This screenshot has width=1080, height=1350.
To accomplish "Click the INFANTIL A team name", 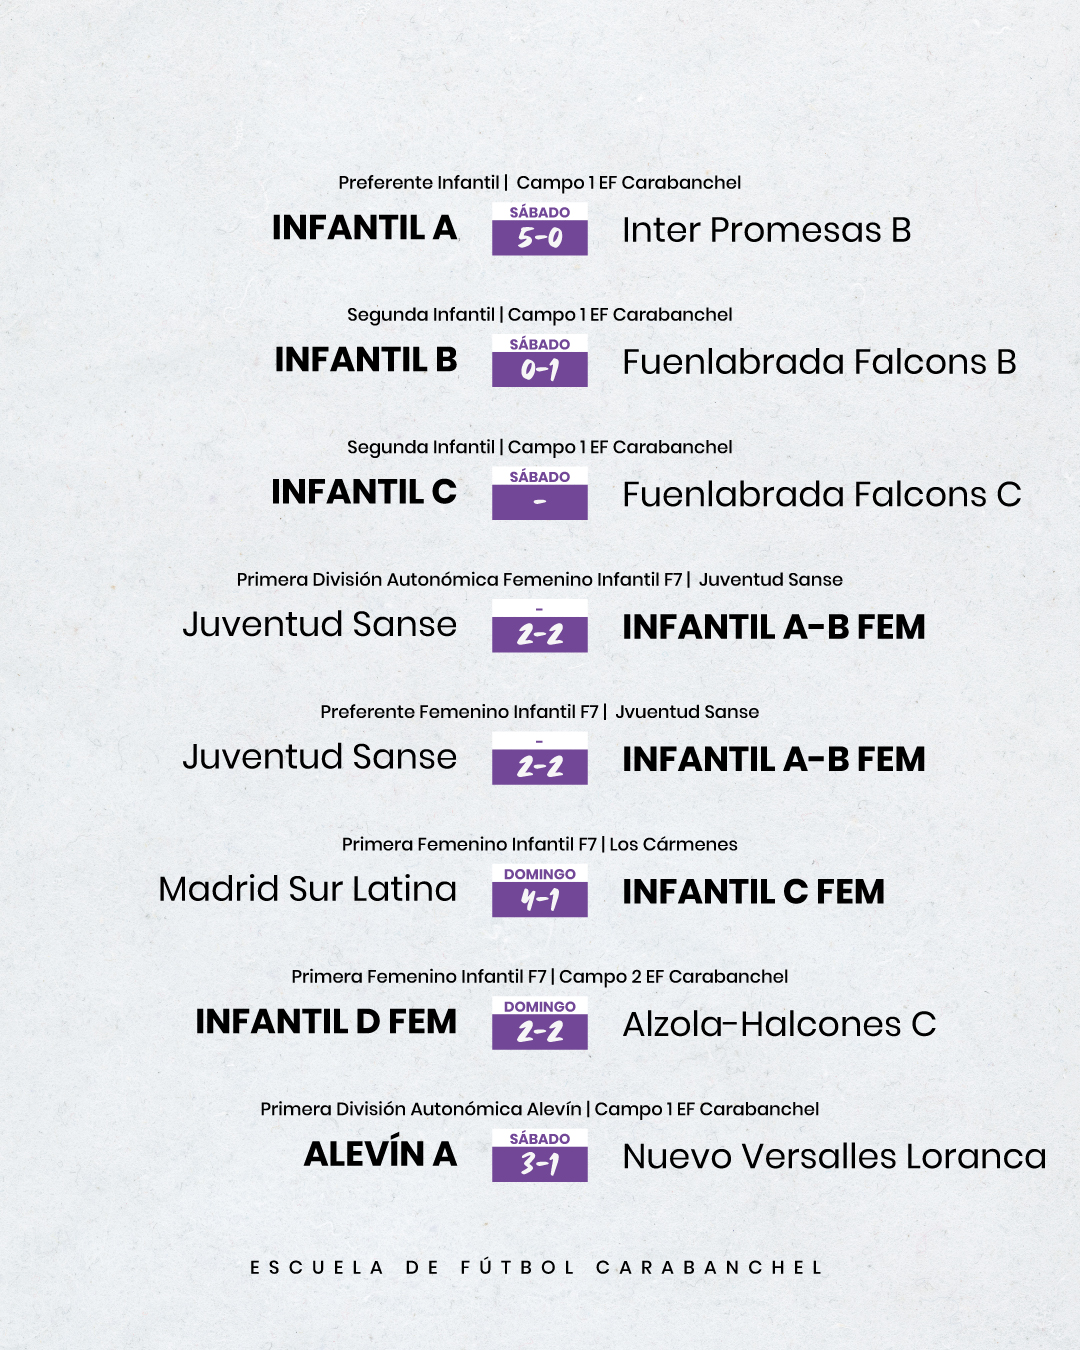I will point(364,228).
